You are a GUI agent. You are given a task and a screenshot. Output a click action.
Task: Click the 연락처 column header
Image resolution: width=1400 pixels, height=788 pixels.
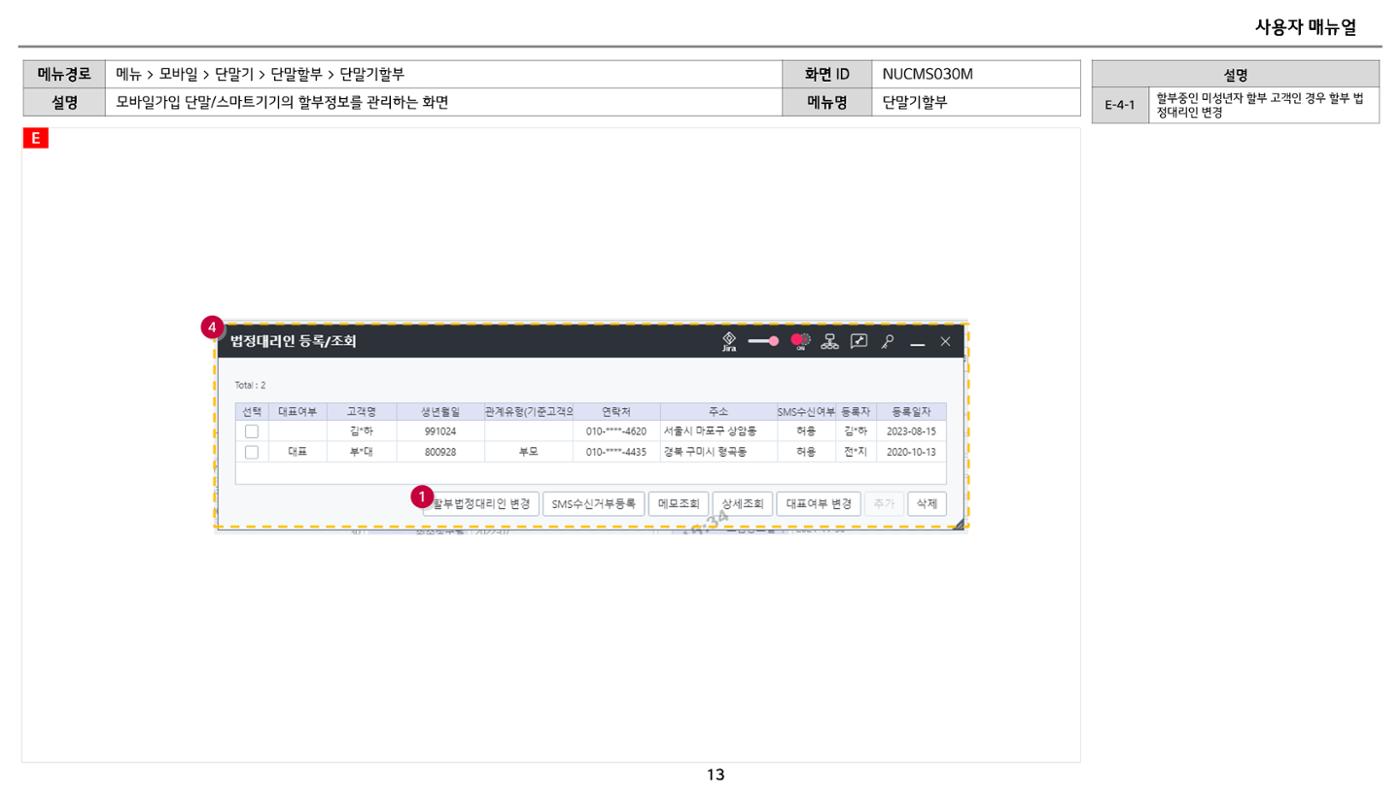pos(617,412)
